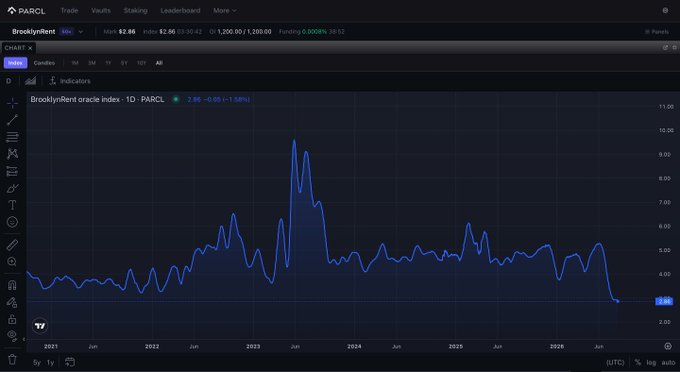Select the 10Y time range

141,63
